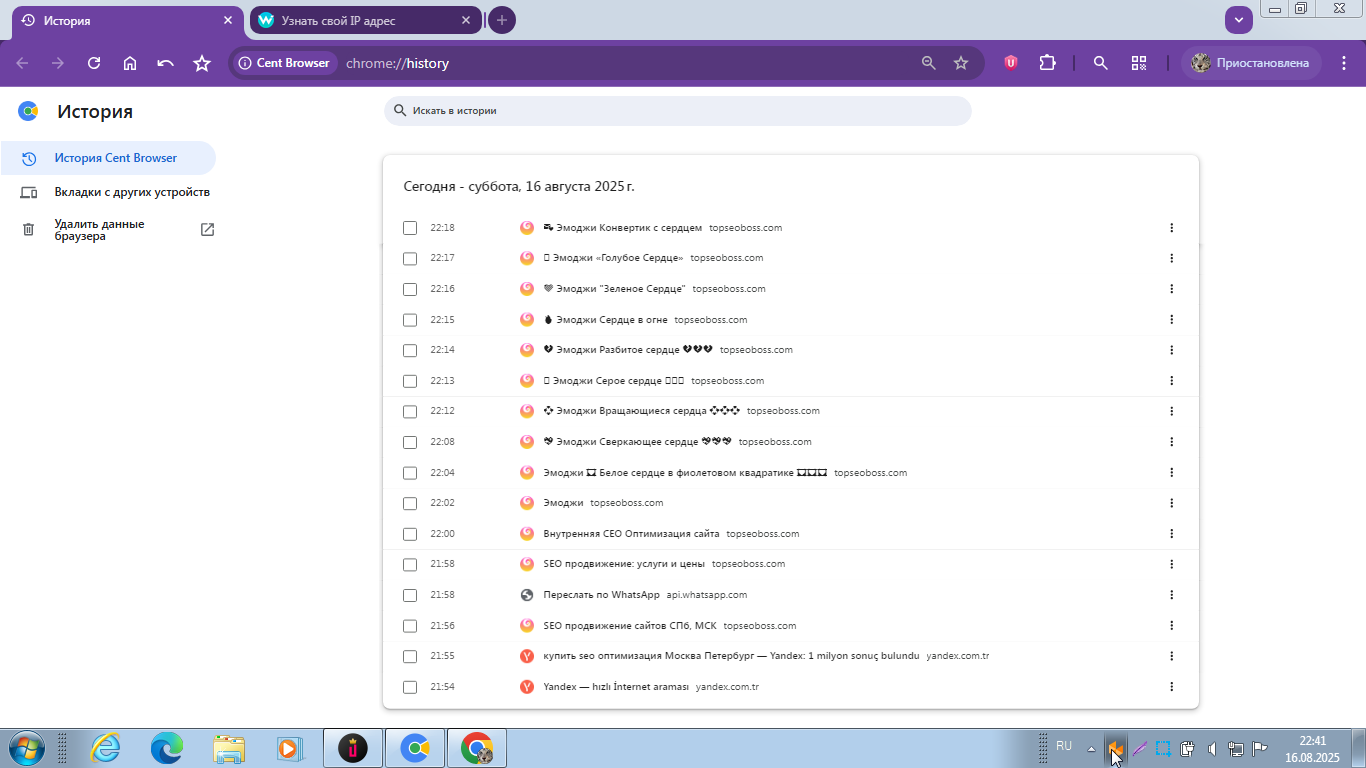Bookmark this page with the address bar star
The height and width of the screenshot is (768, 1366).
tap(961, 63)
